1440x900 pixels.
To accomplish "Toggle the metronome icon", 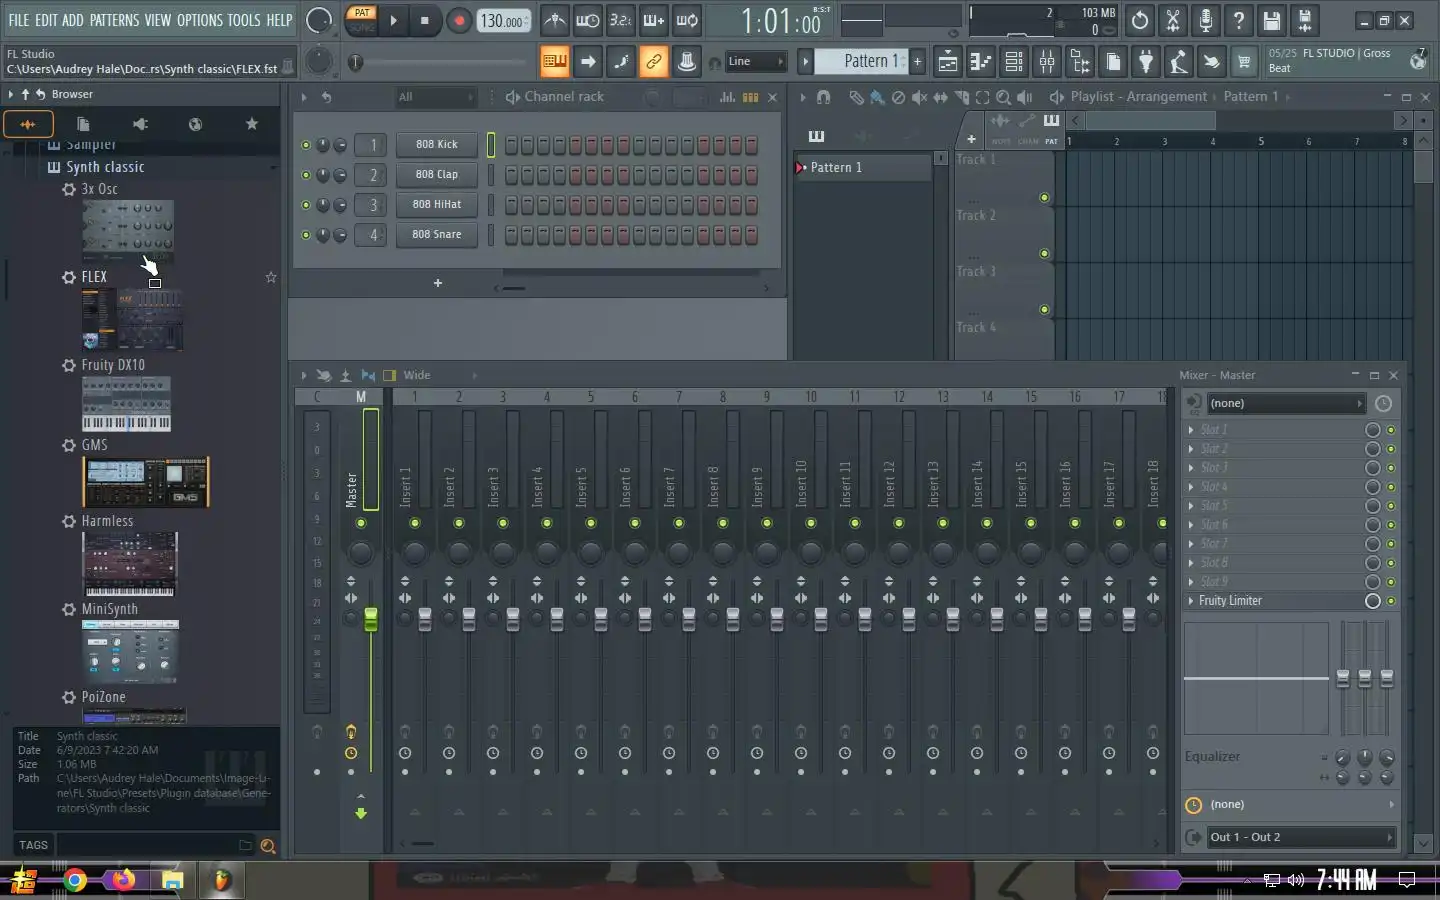I will 554,20.
